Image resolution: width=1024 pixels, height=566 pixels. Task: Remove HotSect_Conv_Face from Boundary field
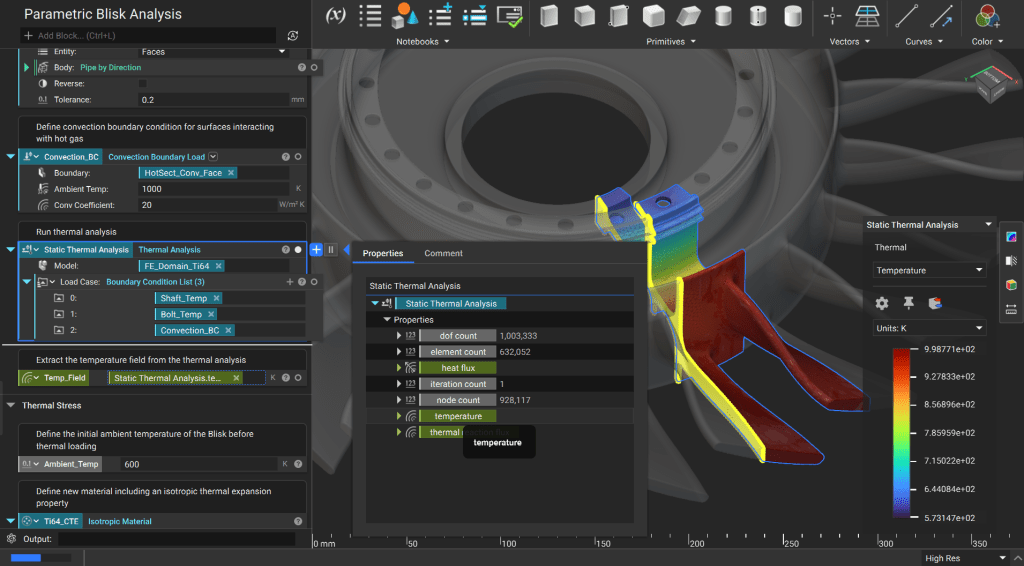[x=231, y=173]
